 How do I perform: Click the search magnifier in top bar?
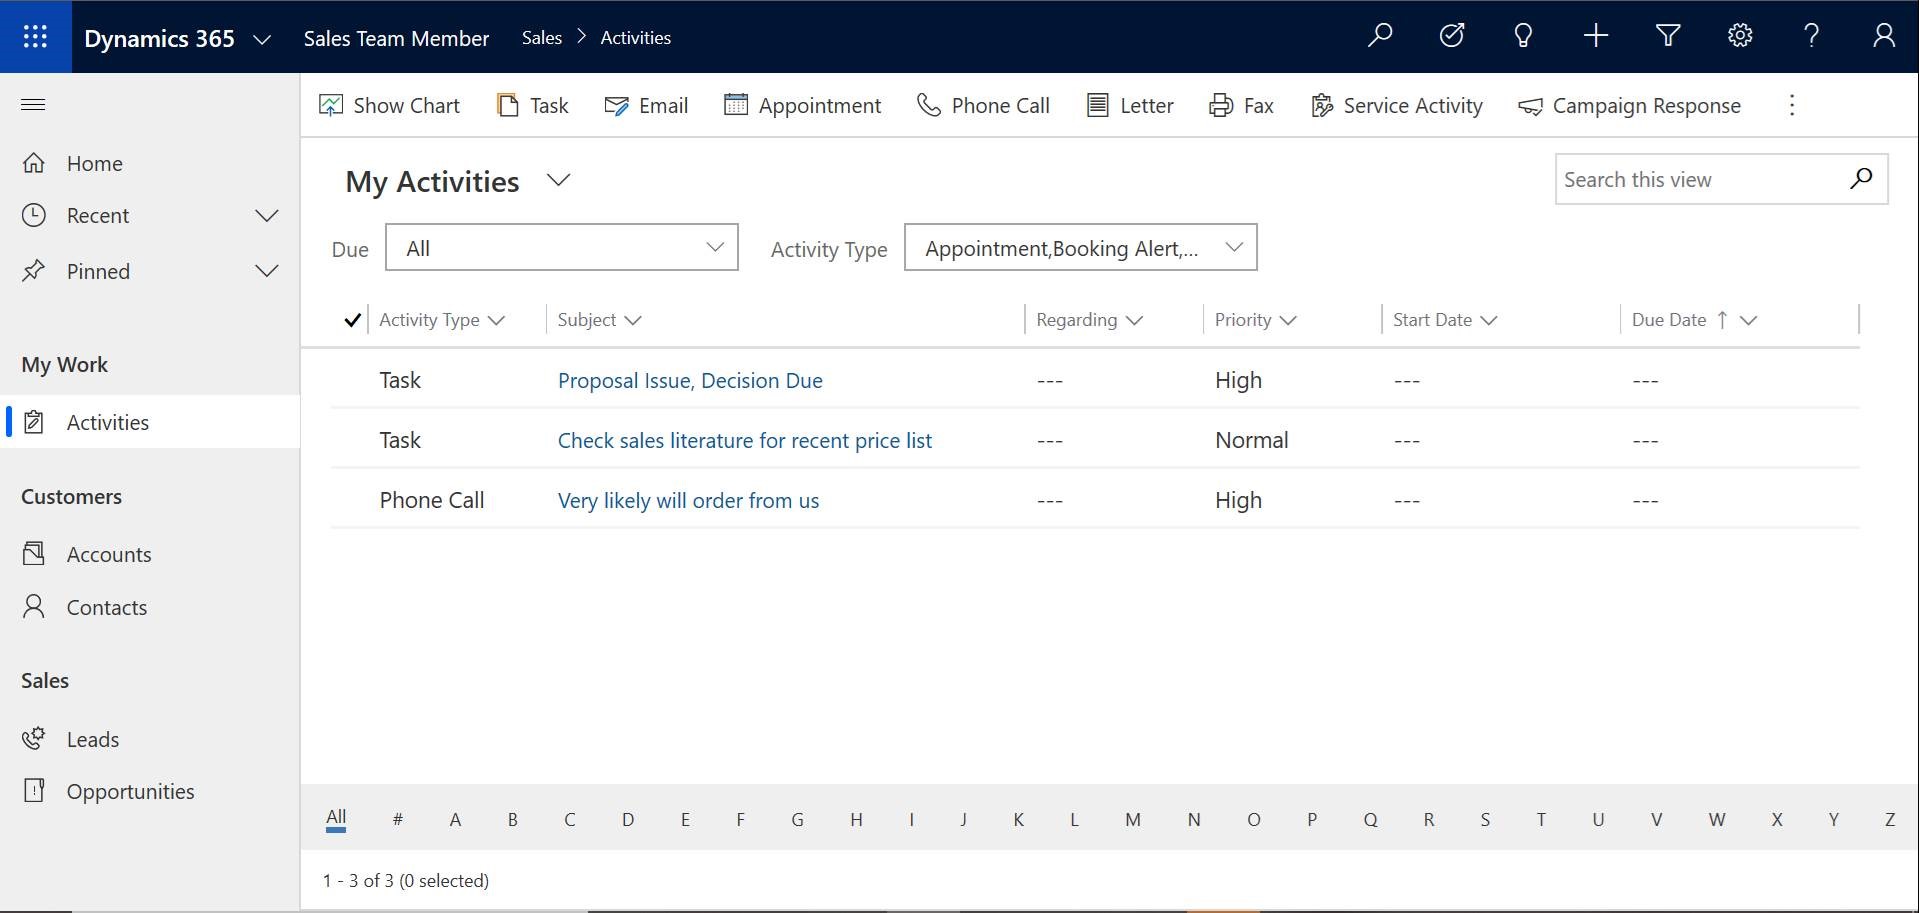pyautogui.click(x=1380, y=37)
